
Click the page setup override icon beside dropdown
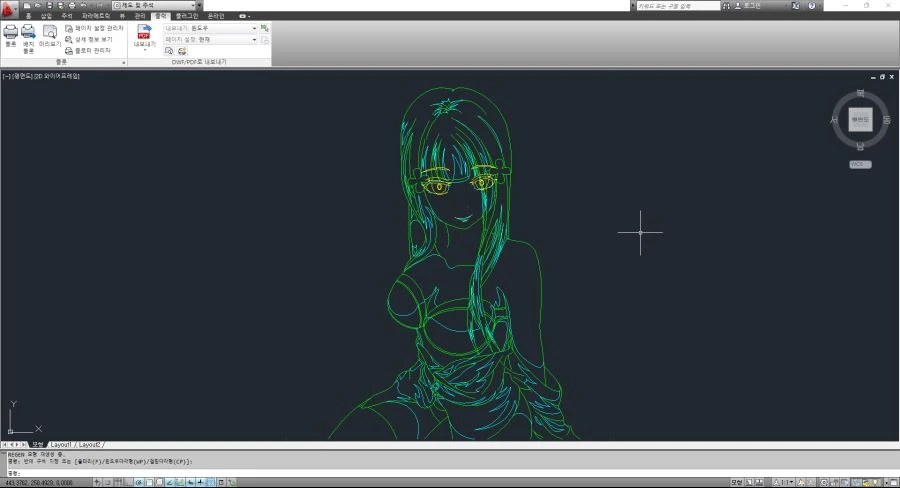click(x=265, y=40)
